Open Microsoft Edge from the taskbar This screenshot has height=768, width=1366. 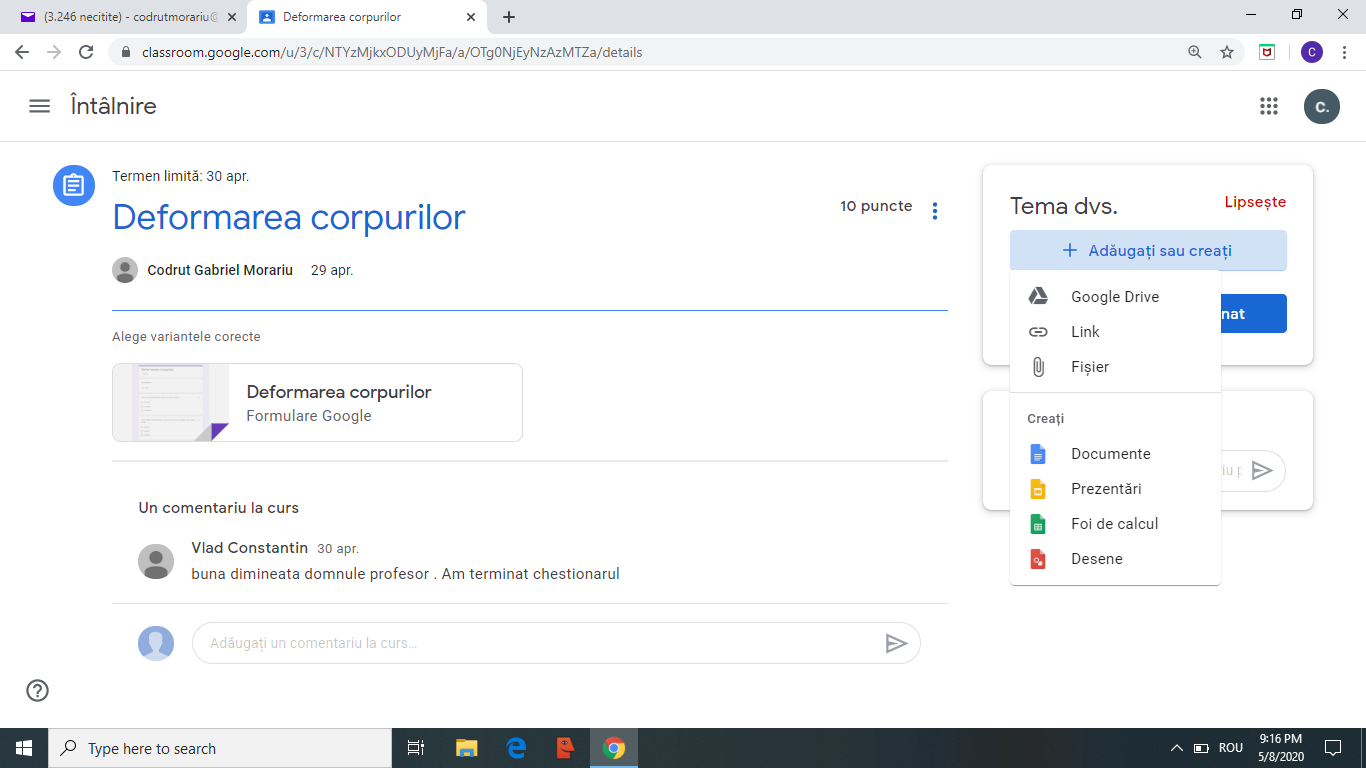point(516,748)
